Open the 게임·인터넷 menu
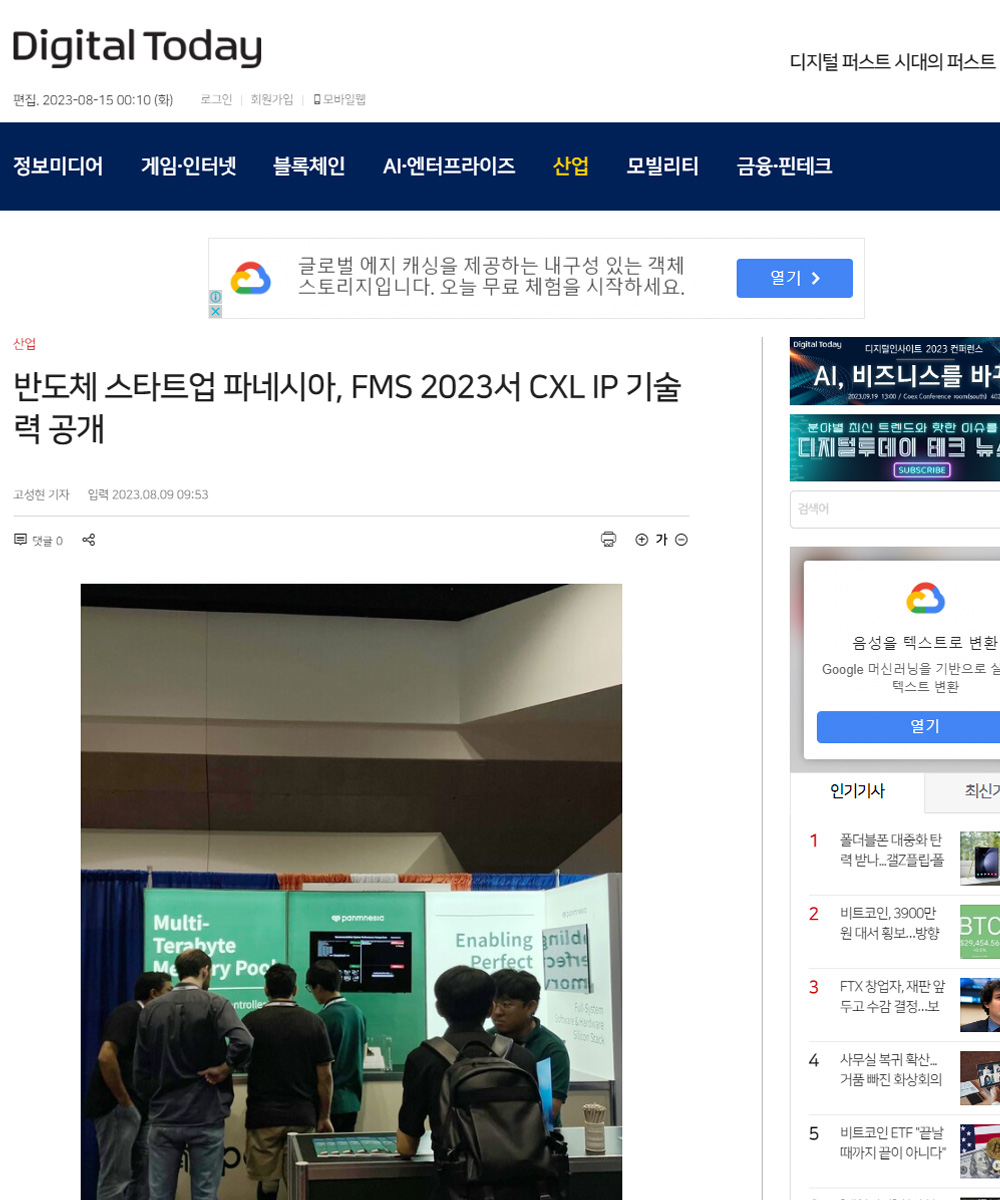This screenshot has width=1000, height=1200. tap(188, 166)
